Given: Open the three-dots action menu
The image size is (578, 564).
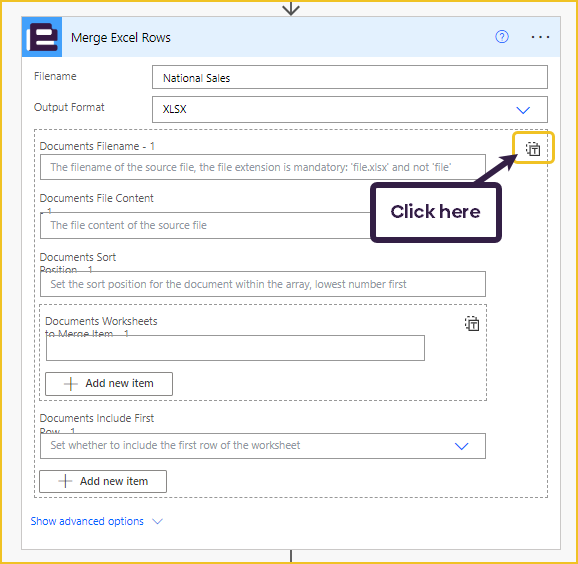Looking at the screenshot, I should coord(540,37).
